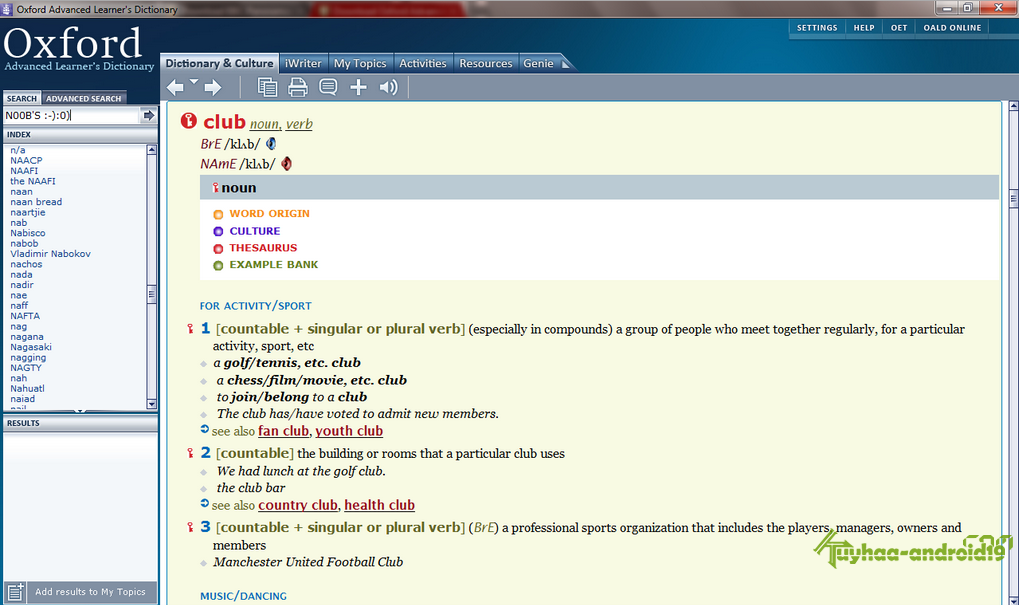Image resolution: width=1019 pixels, height=605 pixels.
Task: Click the plus add-to-topics icon
Action: pos(358,87)
